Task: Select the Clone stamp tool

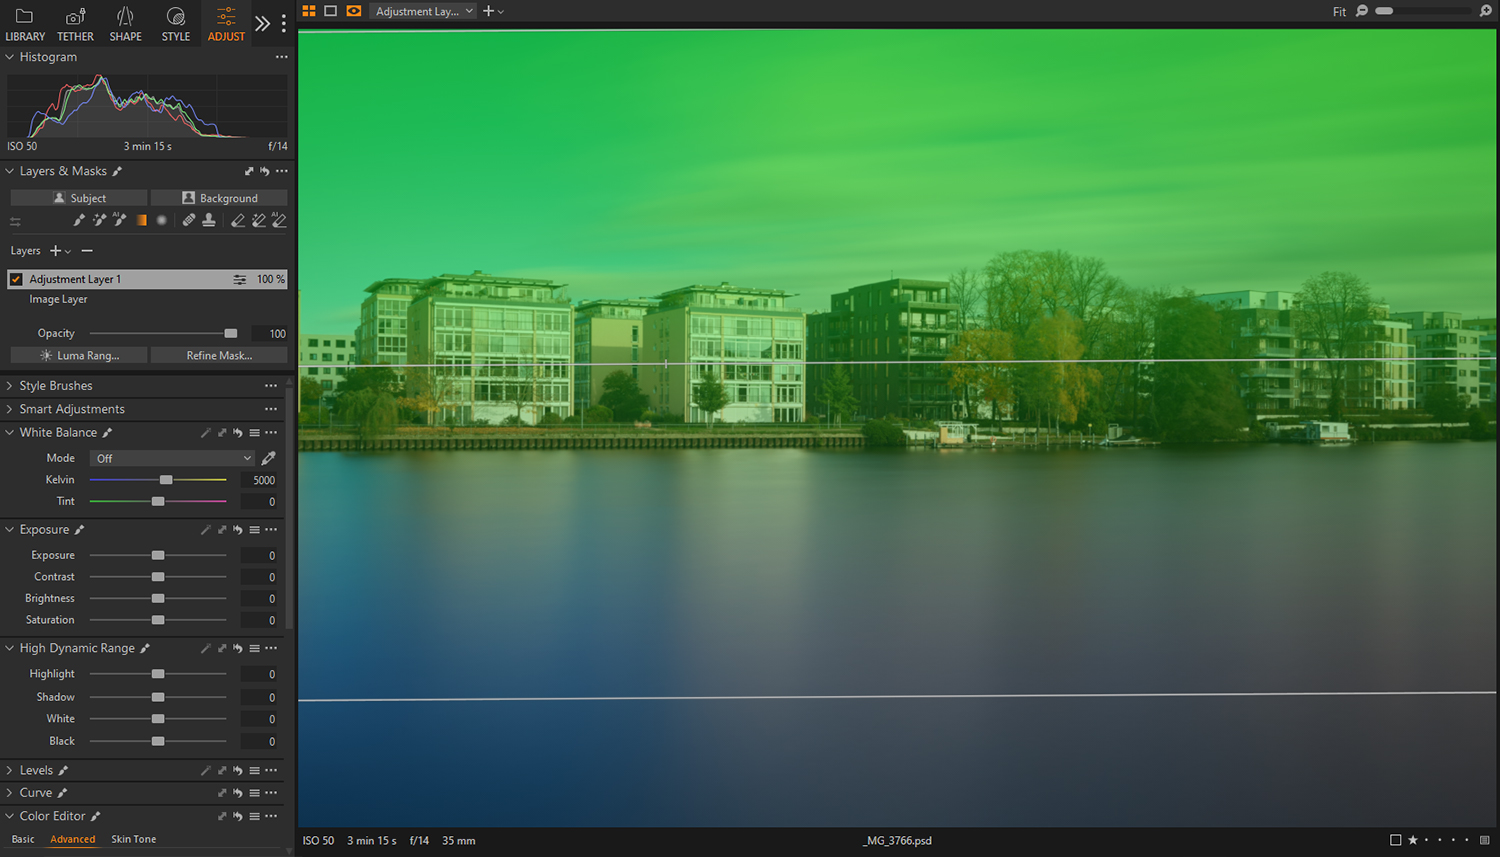Action: tap(208, 220)
